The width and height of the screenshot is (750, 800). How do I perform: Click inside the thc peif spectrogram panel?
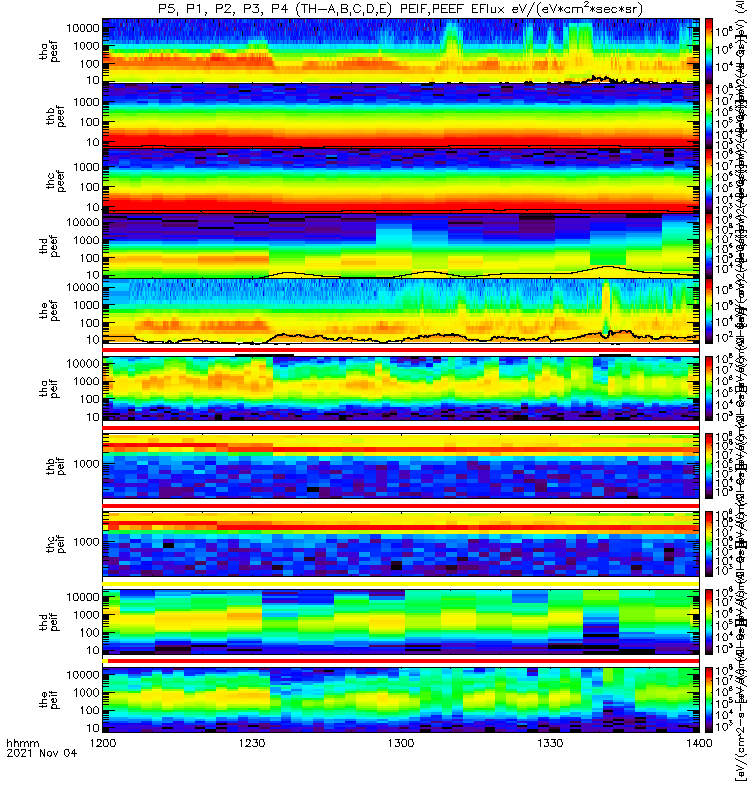tap(401, 544)
